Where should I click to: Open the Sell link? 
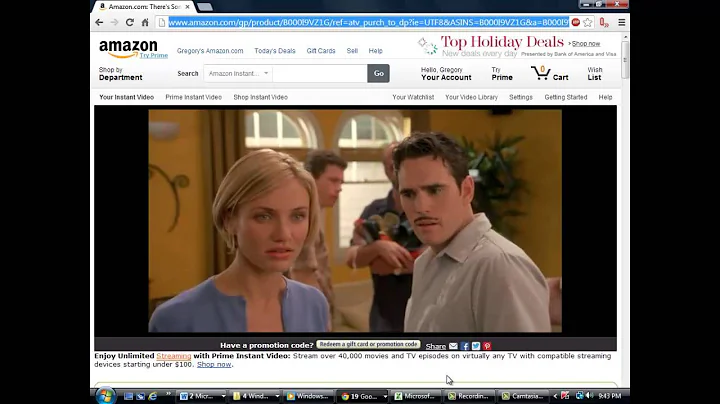tap(352, 51)
